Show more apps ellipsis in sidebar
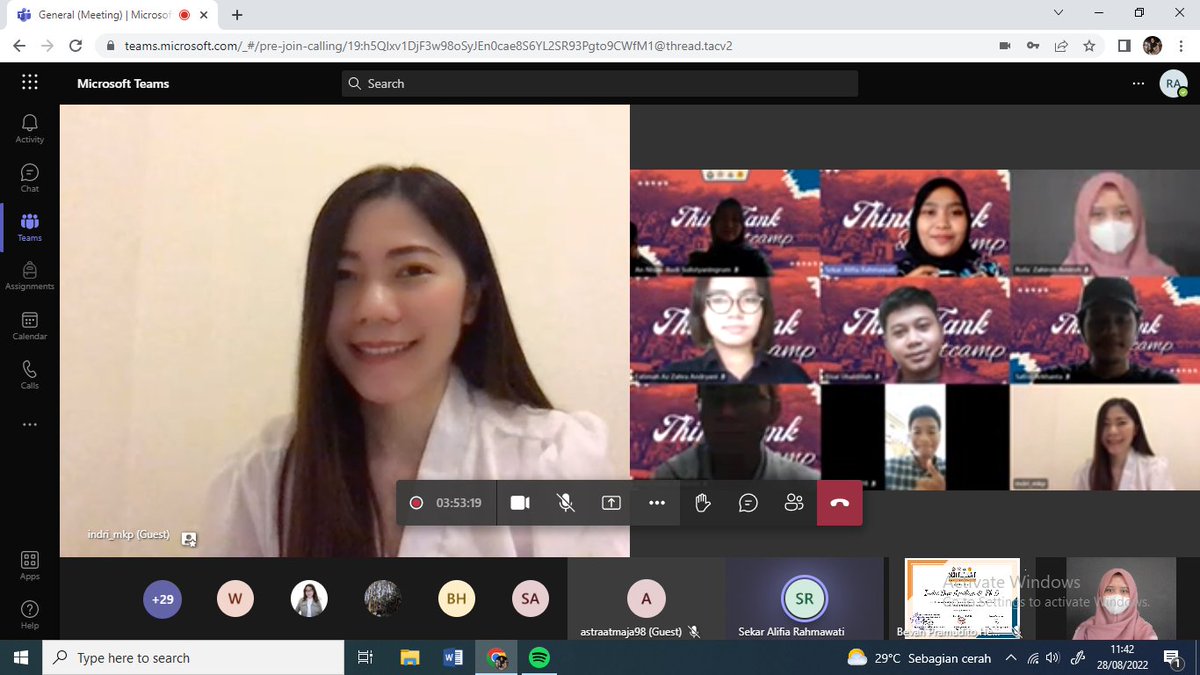Viewport: 1200px width, 675px height. [30, 424]
